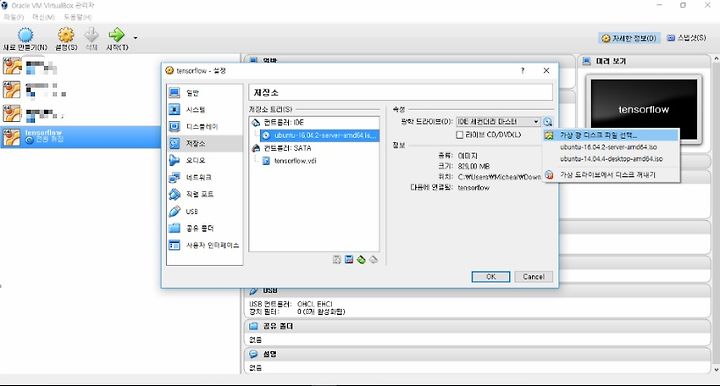The height and width of the screenshot is (386, 720).
Task: Open 공유 폴더 settings category in dialog
Action: click(x=204, y=228)
